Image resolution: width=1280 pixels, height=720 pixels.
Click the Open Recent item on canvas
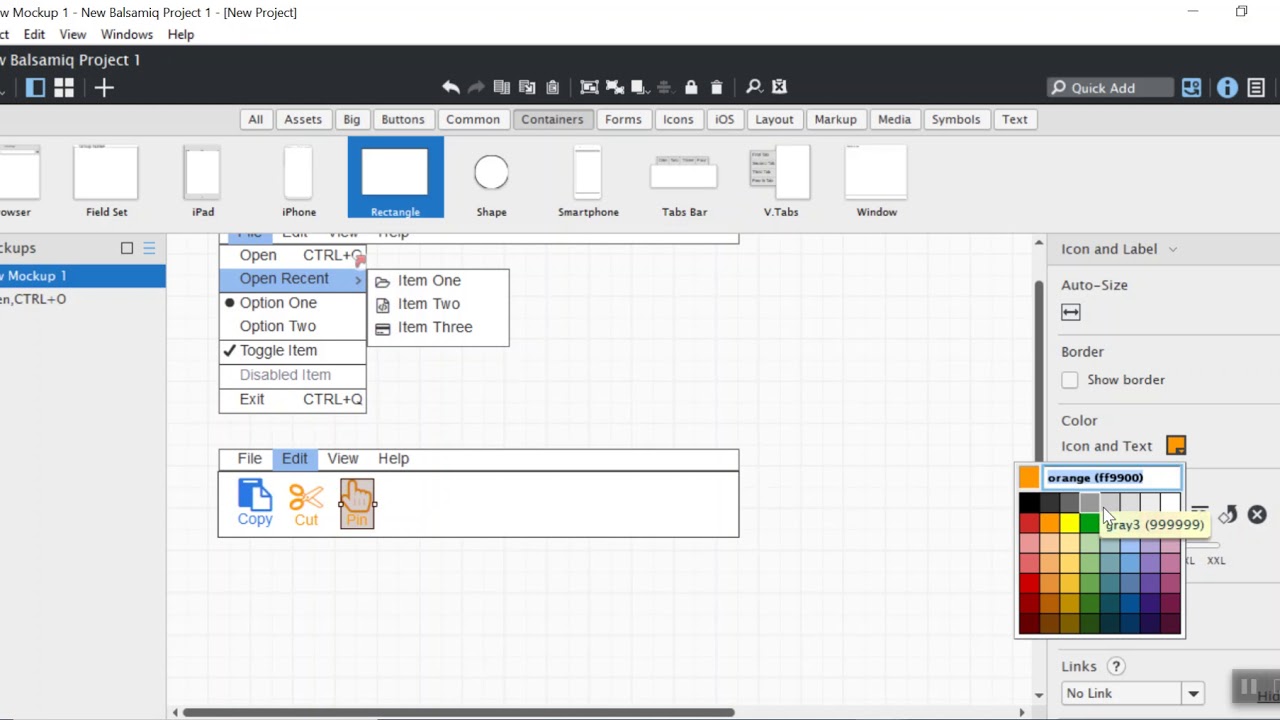[x=292, y=279]
